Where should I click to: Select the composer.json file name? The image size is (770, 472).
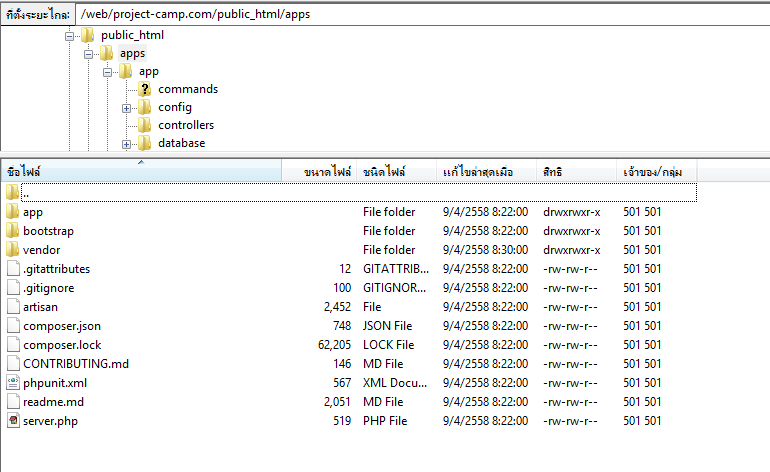point(62,326)
